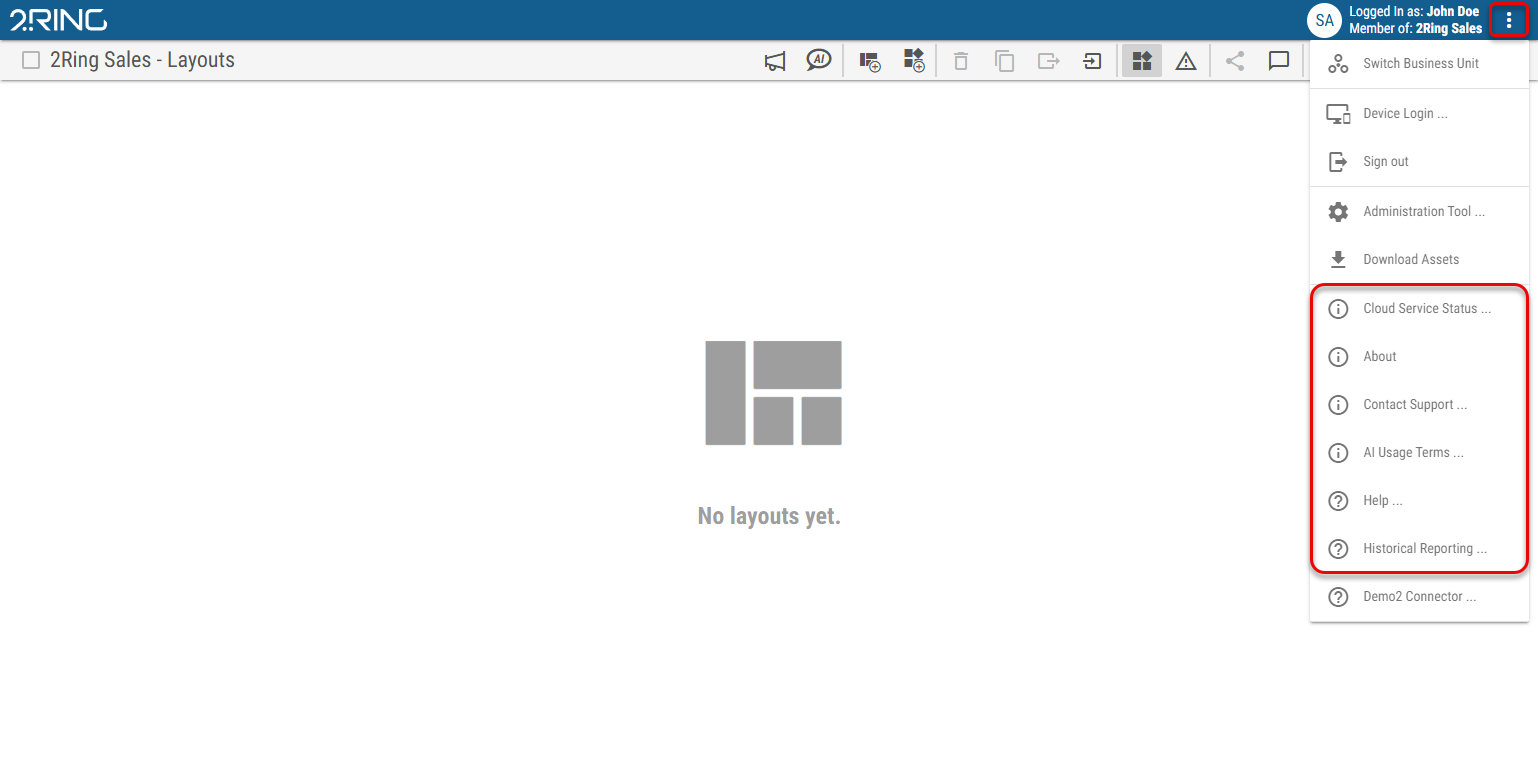Image resolution: width=1538 pixels, height=773 pixels.
Task: Share using the share icon
Action: [x=1234, y=60]
